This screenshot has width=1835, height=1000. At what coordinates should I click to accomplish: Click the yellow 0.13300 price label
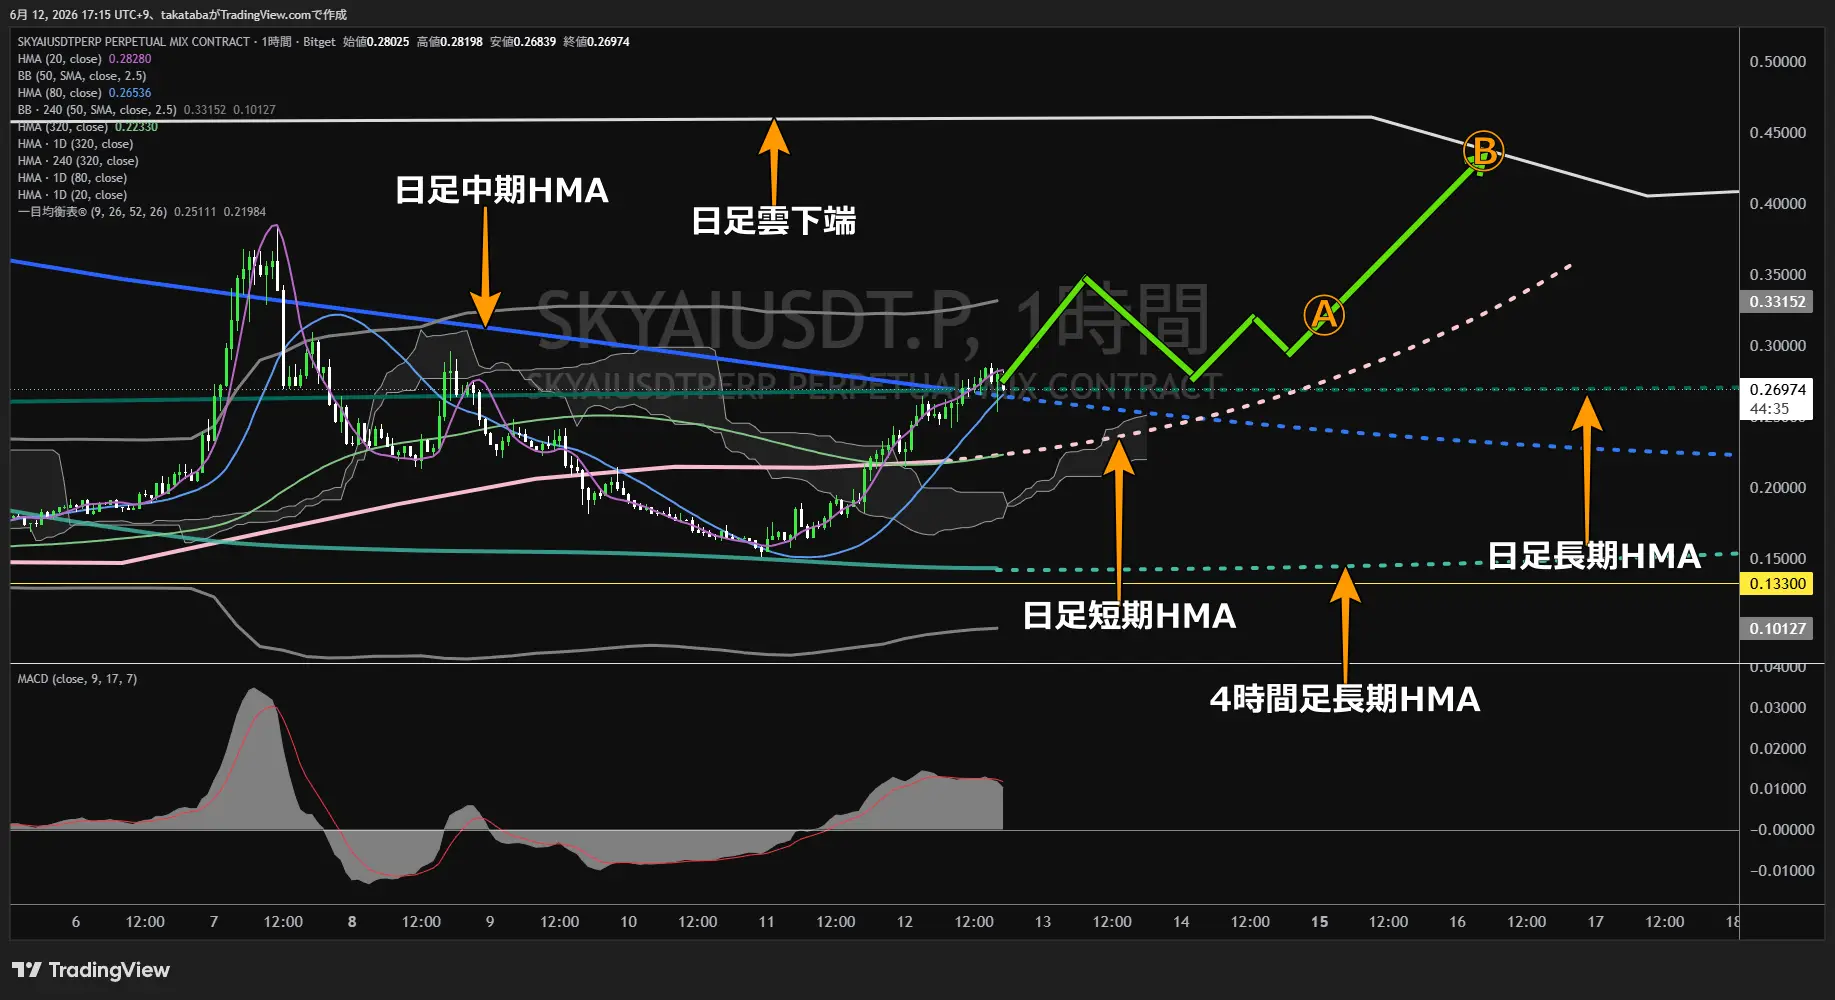coord(1777,584)
